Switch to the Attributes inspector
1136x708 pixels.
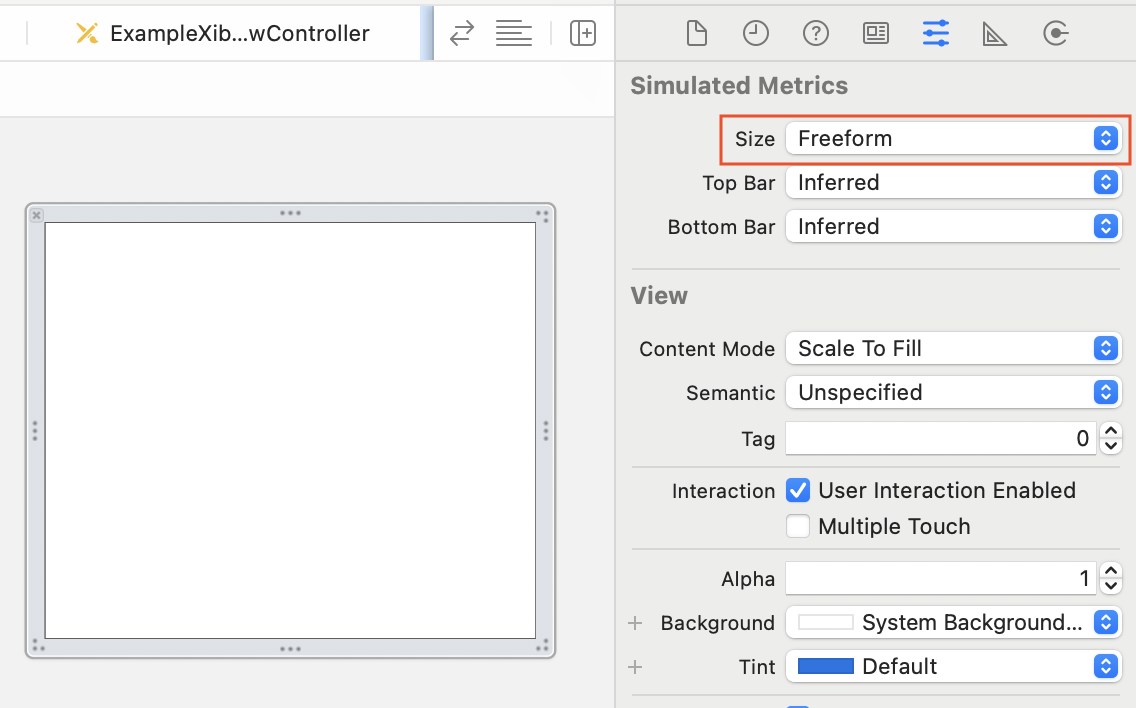pyautogui.click(x=936, y=34)
